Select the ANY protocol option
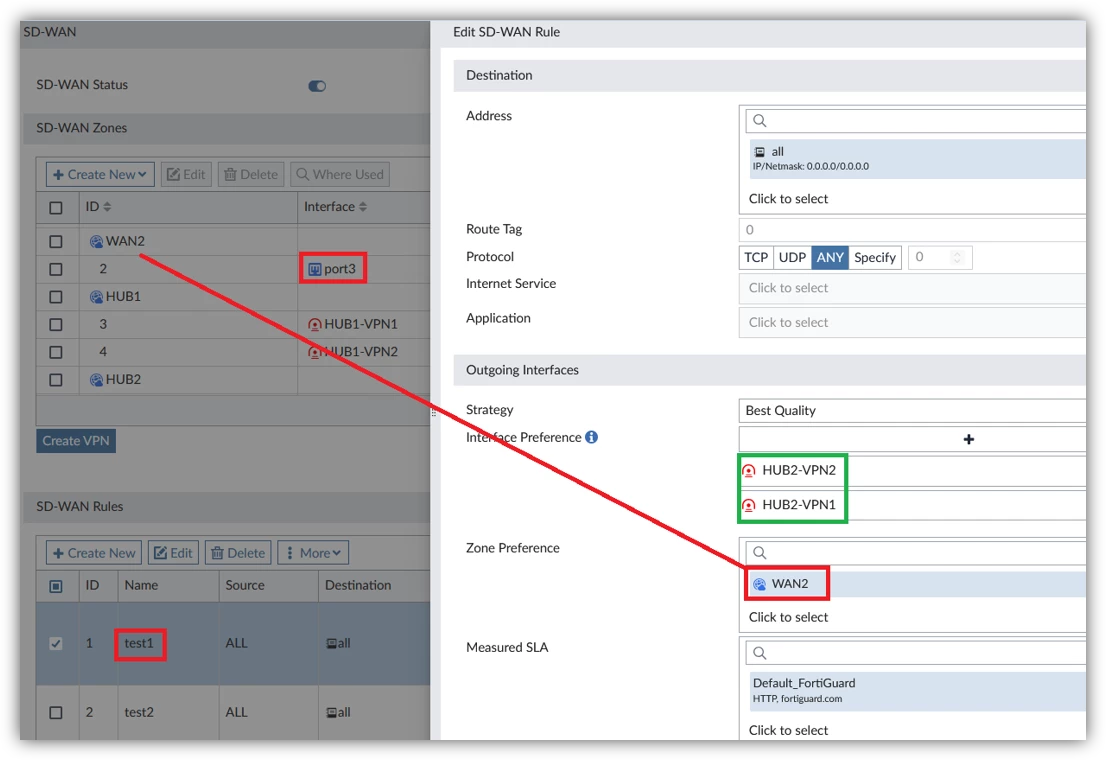The height and width of the screenshot is (760, 1106). coord(830,258)
